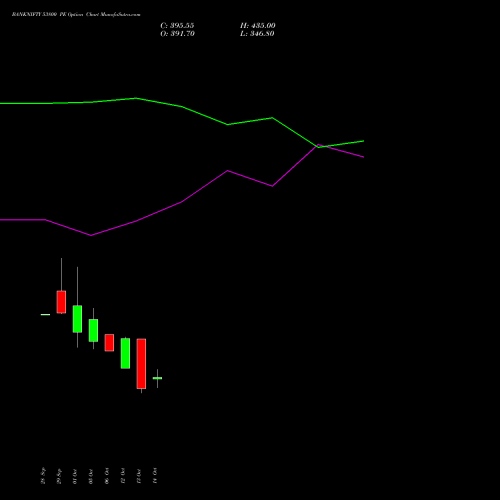Select the 06 Oct date label
The height and width of the screenshot is (500, 500).
pos(107,476)
